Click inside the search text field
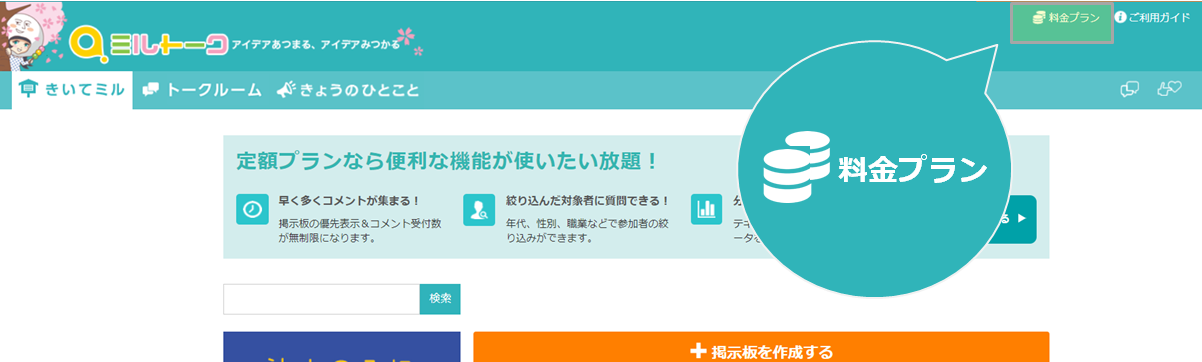The height and width of the screenshot is (362, 1202). point(321,299)
